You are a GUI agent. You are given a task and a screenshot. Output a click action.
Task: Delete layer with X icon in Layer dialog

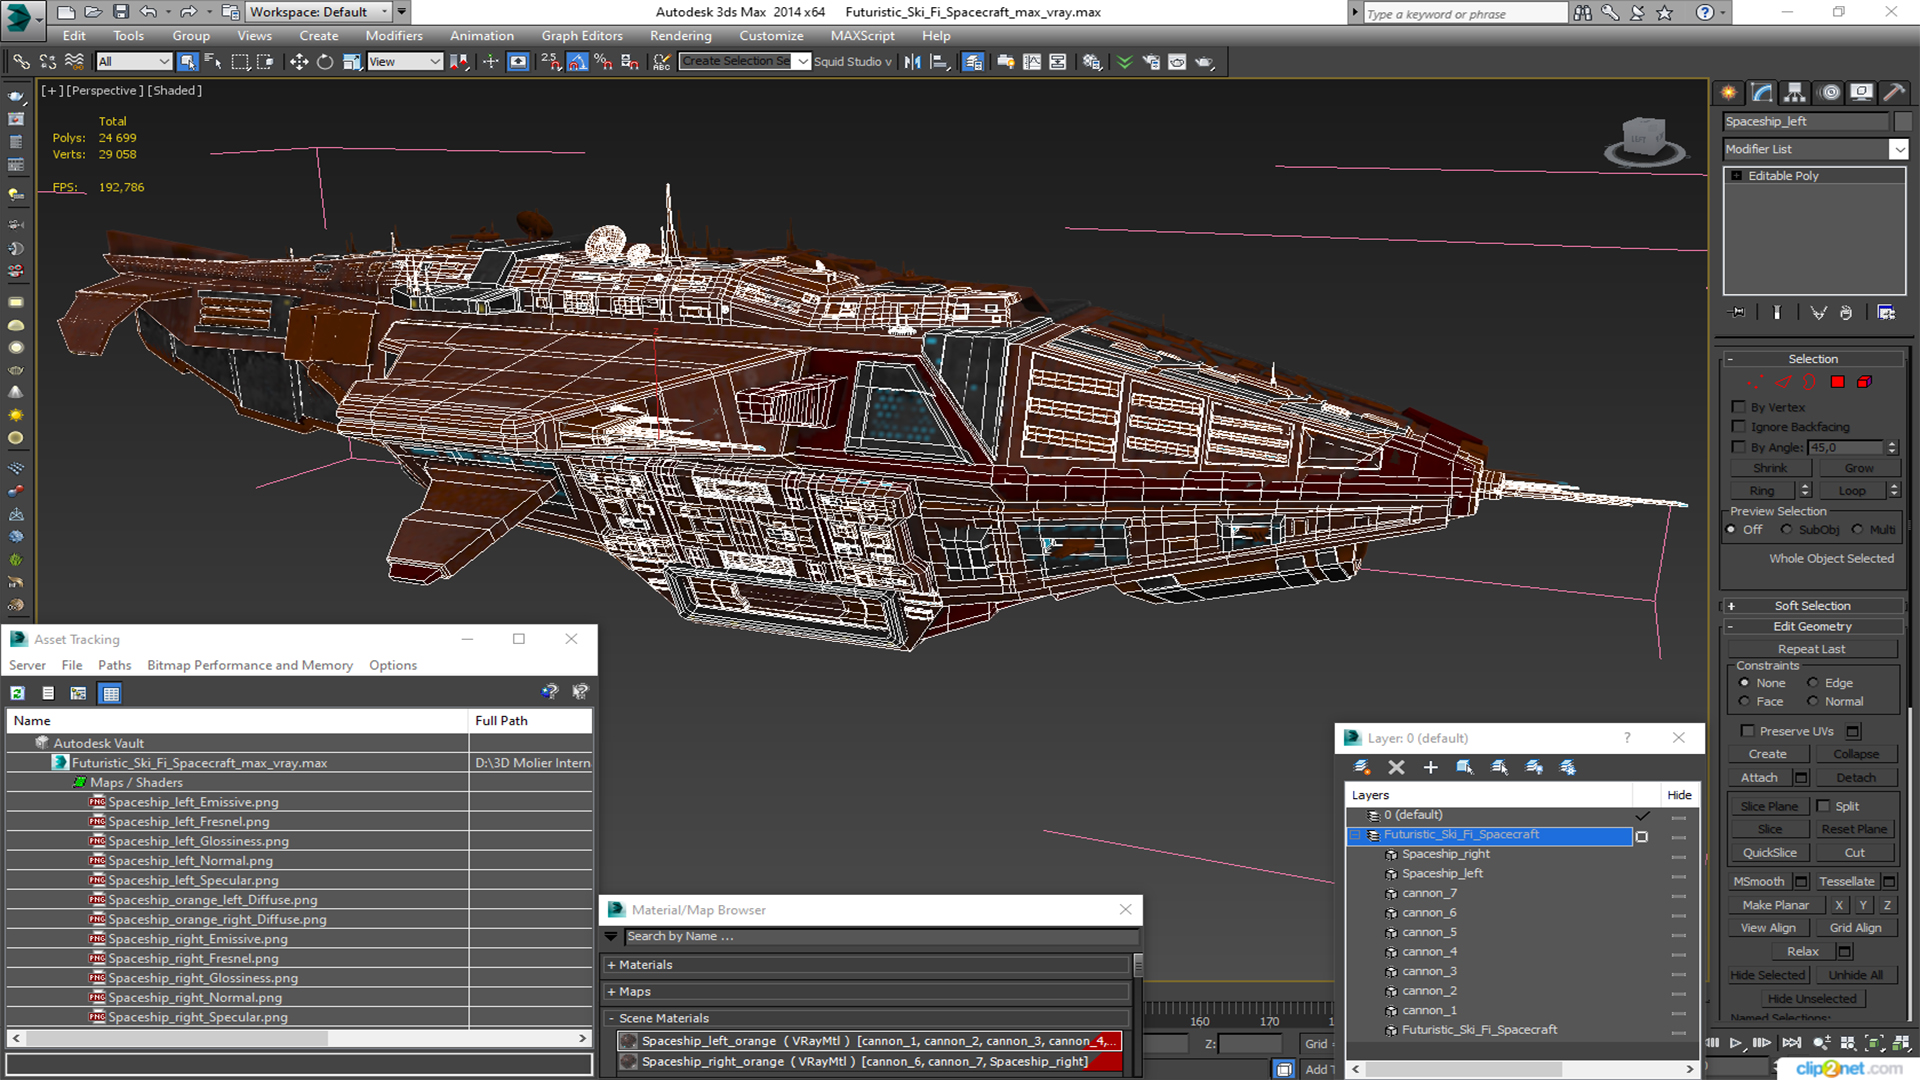pos(1396,767)
